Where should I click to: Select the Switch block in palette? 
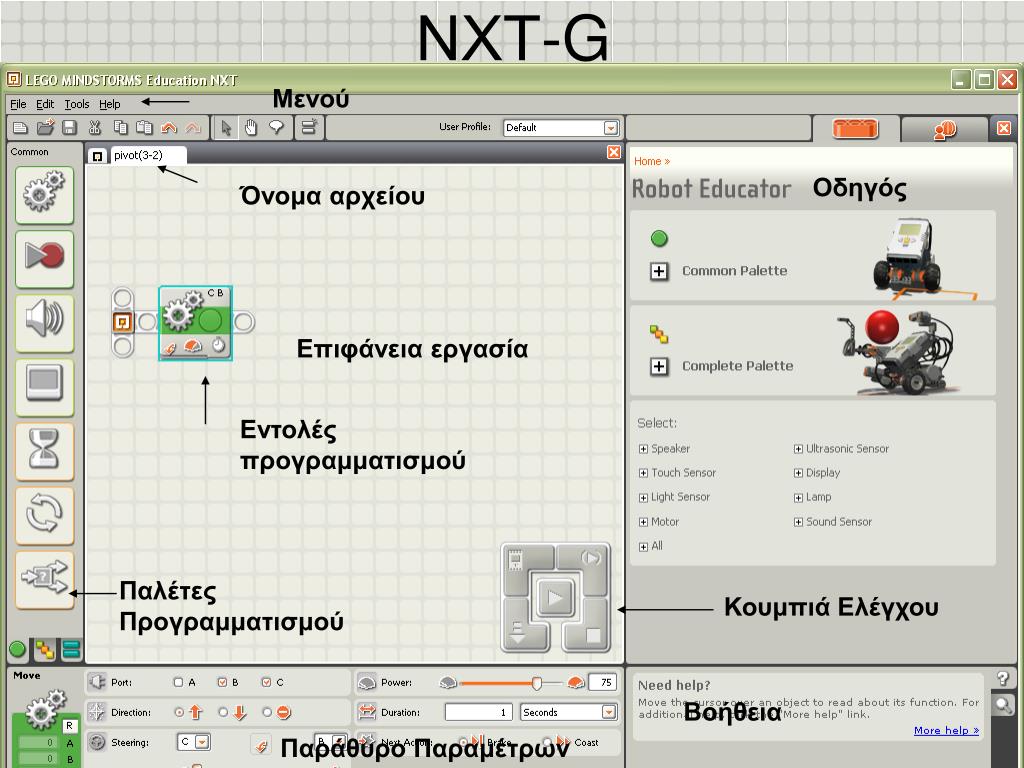tap(44, 579)
